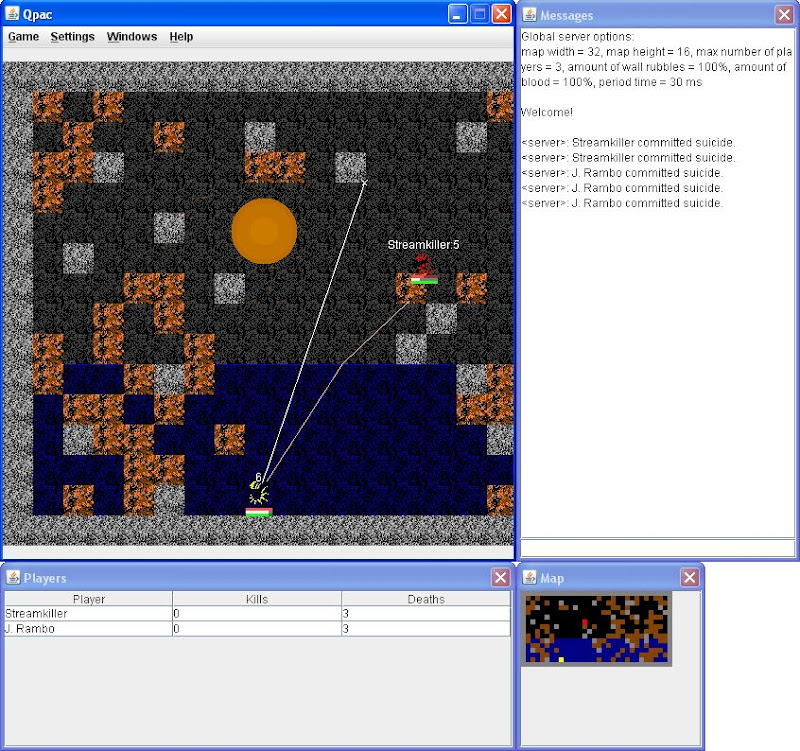Viewport: 800px width, 751px height.
Task: Open the Game menu
Action: 22,36
